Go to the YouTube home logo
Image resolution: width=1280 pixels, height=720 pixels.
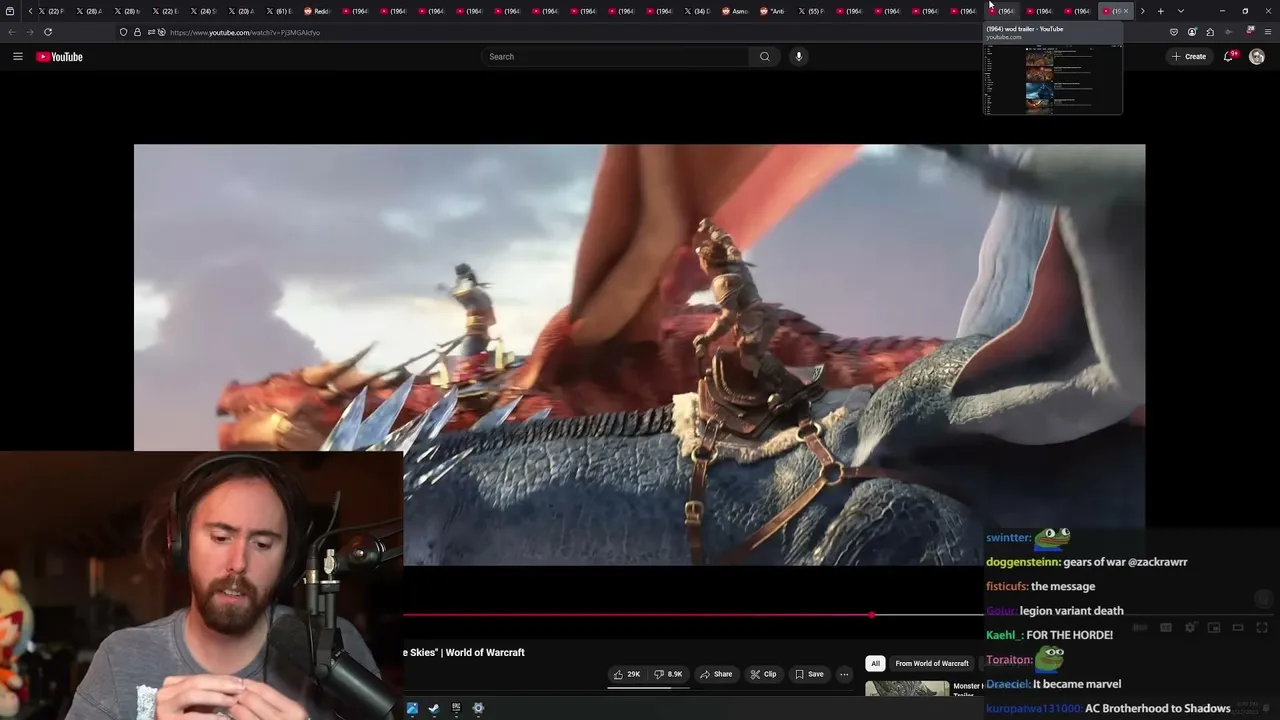[60, 57]
